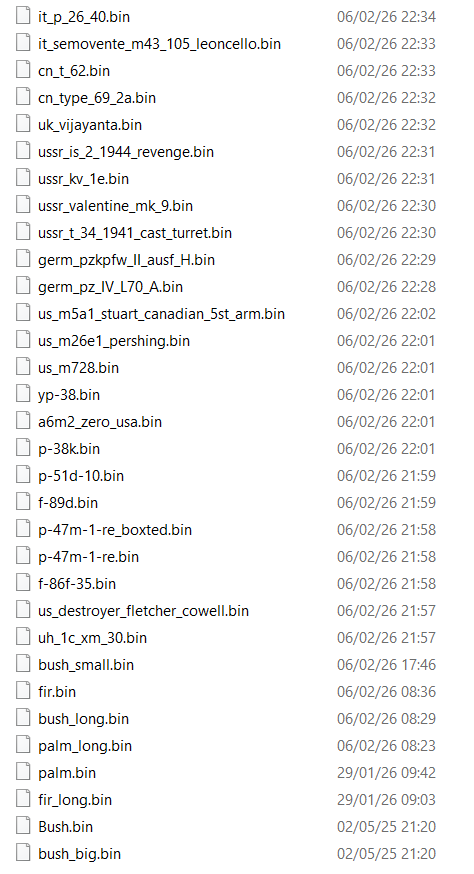Select the icon beside ussr_kv_1e.bin
This screenshot has height=874, width=474.
click(x=23, y=177)
